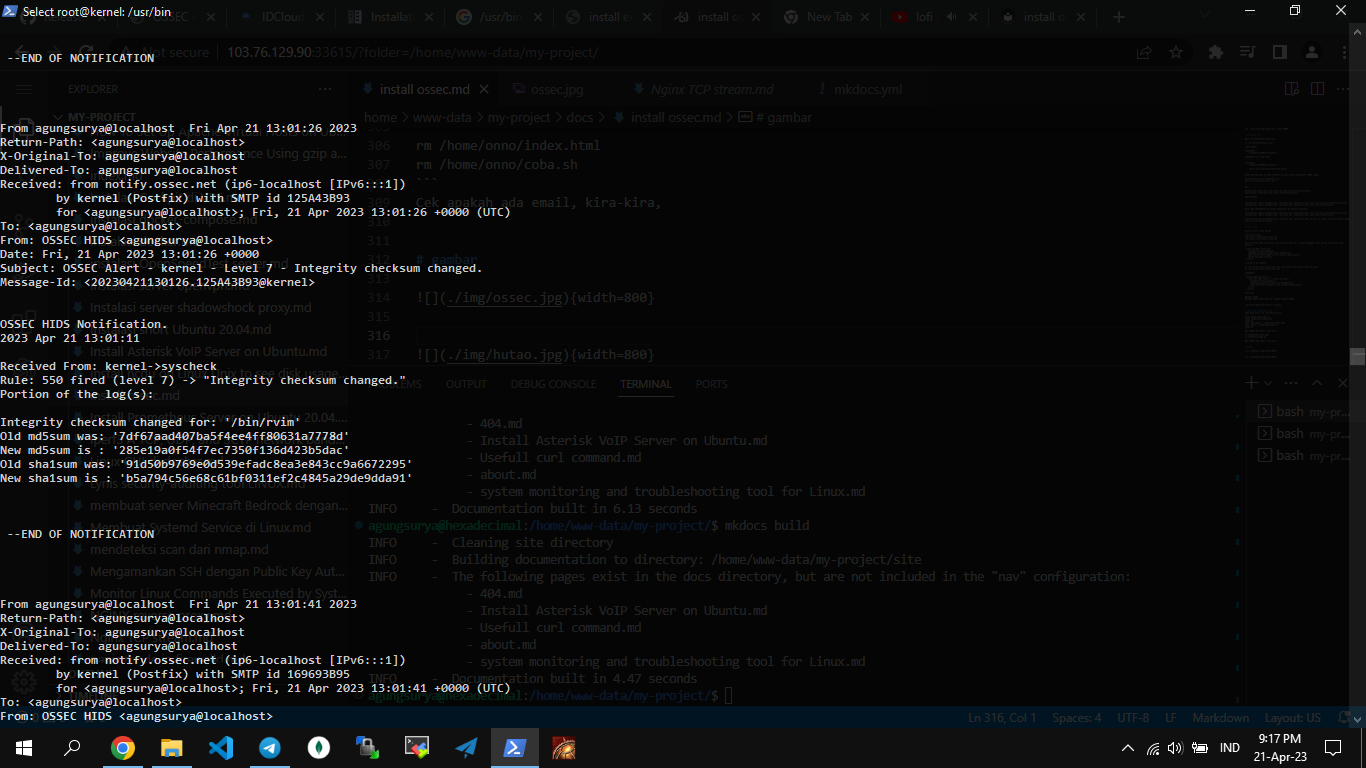
Task: Open MongoDB Compass green leaf icon
Action: click(x=318, y=747)
